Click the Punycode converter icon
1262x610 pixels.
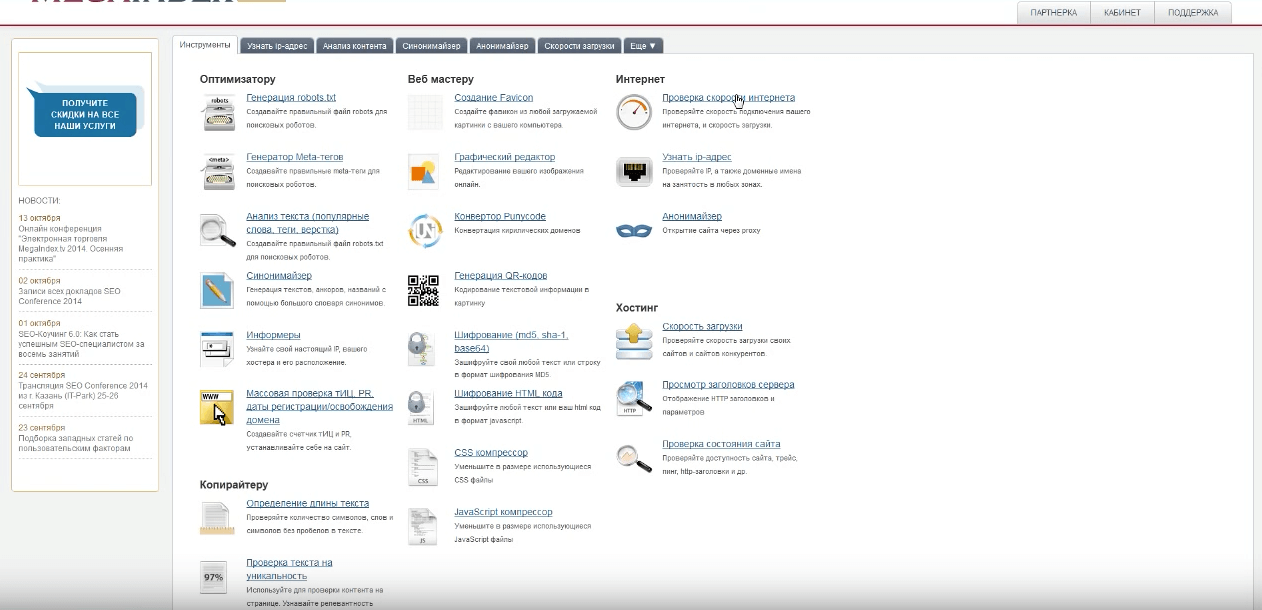click(424, 231)
